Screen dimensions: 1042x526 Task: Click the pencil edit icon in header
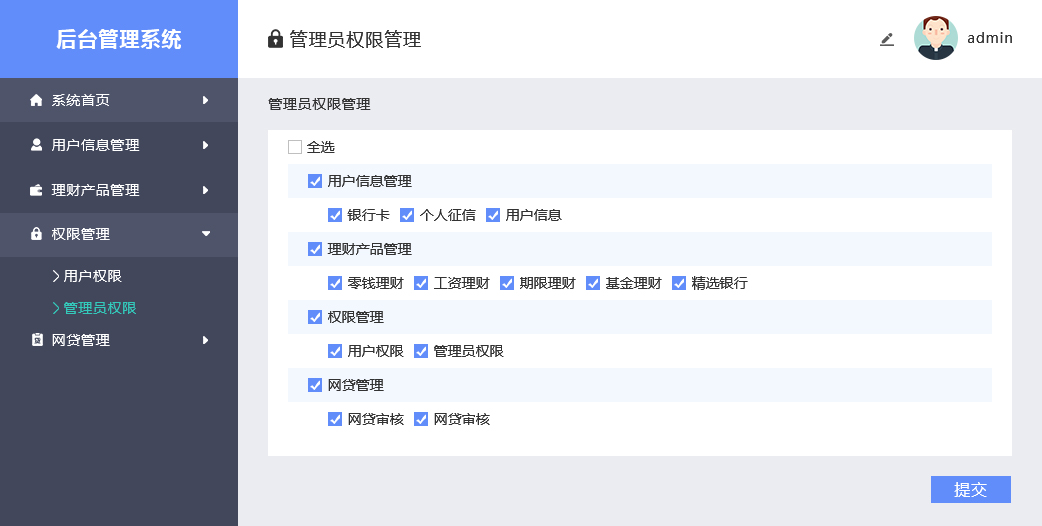pyautogui.click(x=886, y=39)
